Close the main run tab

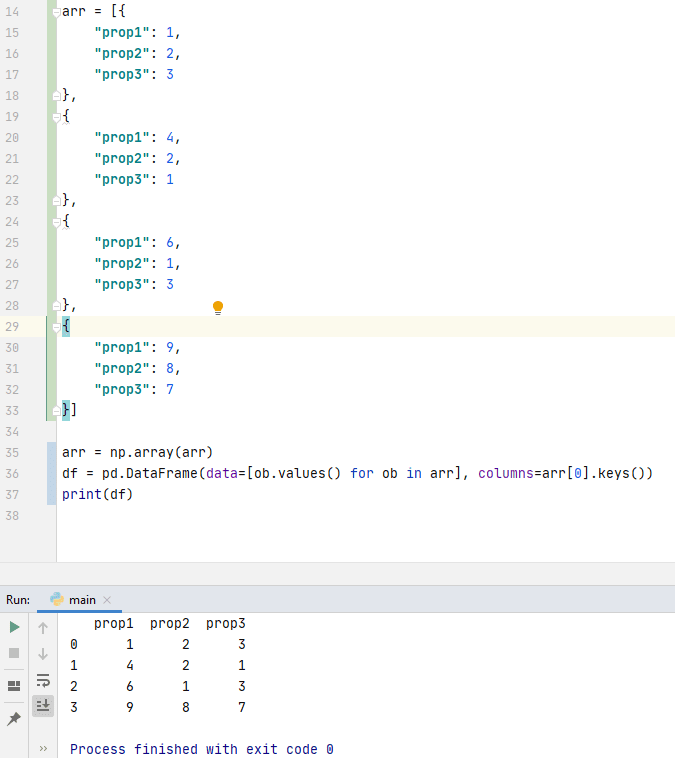[x=107, y=600]
